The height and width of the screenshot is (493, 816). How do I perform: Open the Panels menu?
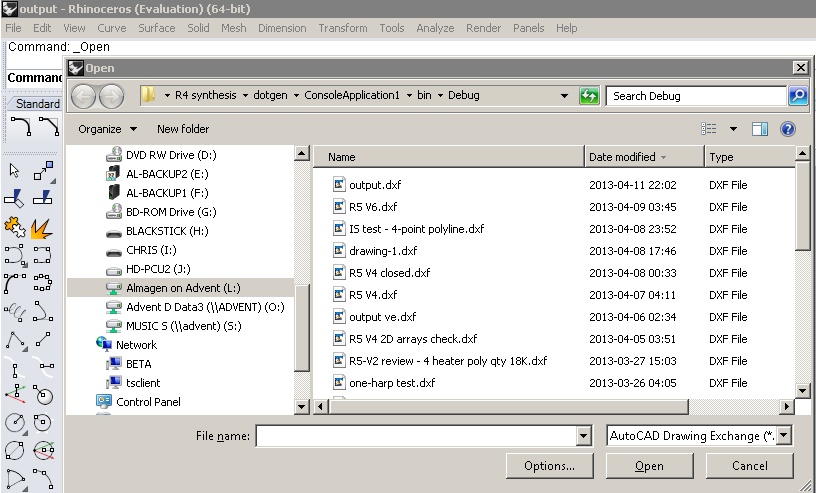pos(528,28)
